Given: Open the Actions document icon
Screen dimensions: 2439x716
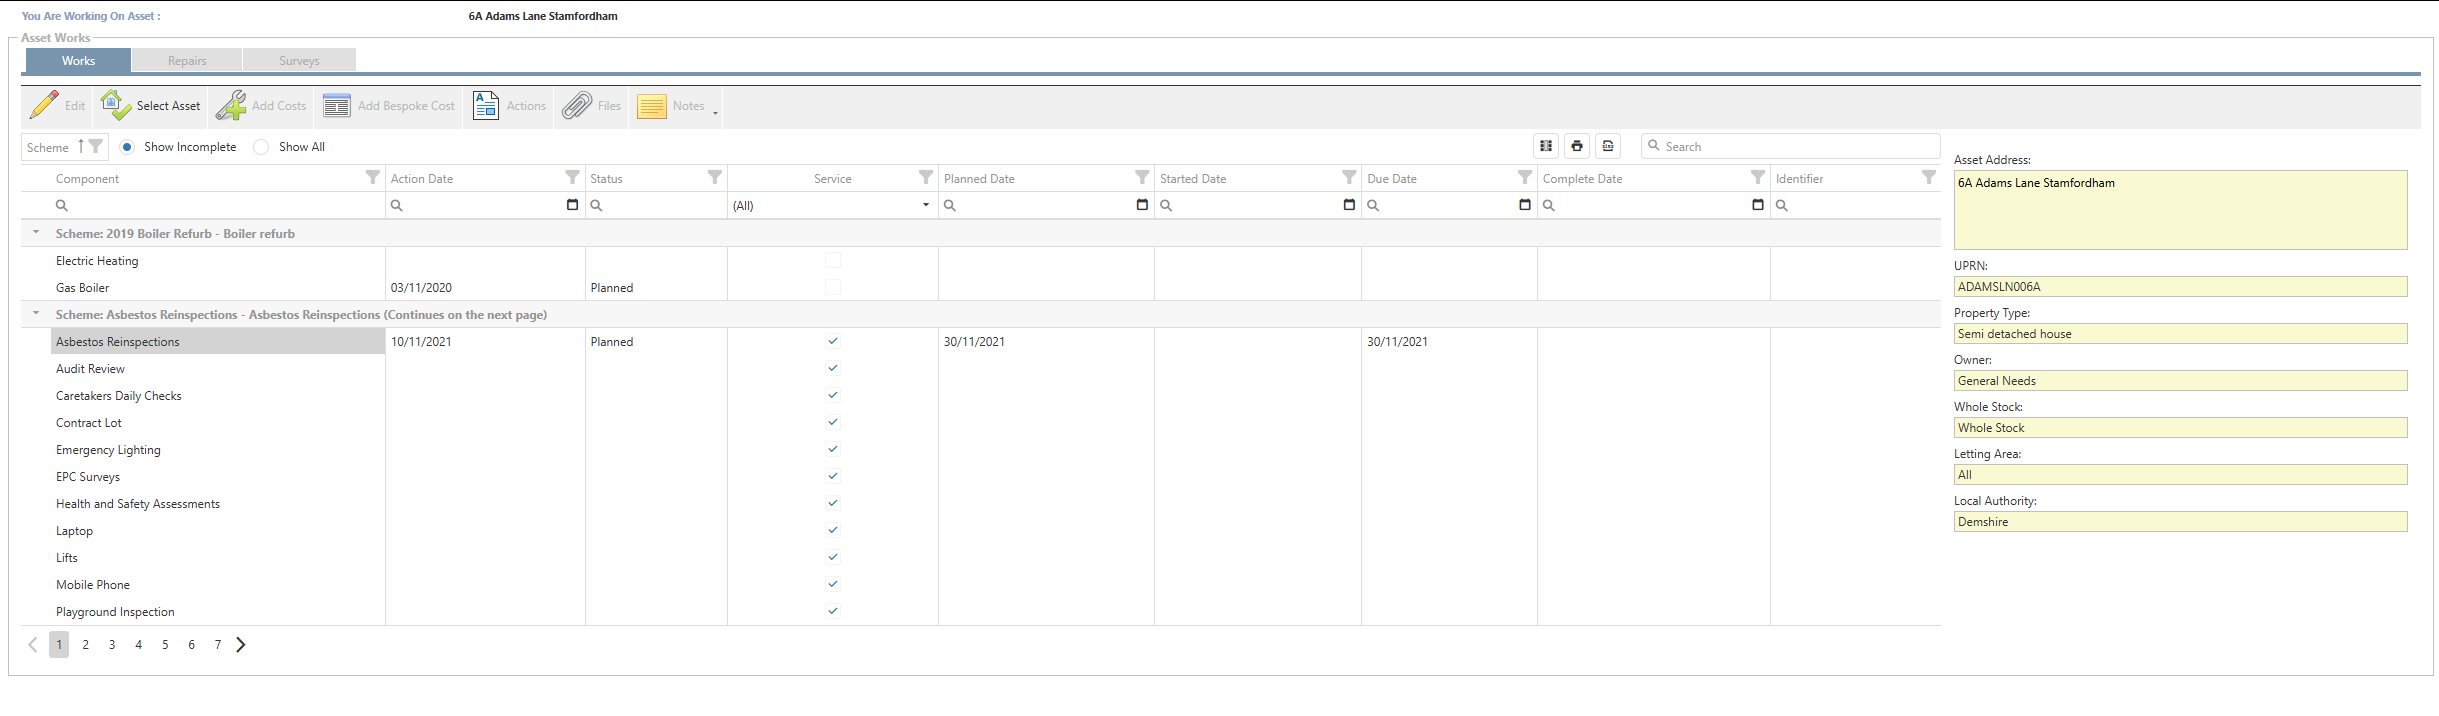Looking at the screenshot, I should (486, 105).
